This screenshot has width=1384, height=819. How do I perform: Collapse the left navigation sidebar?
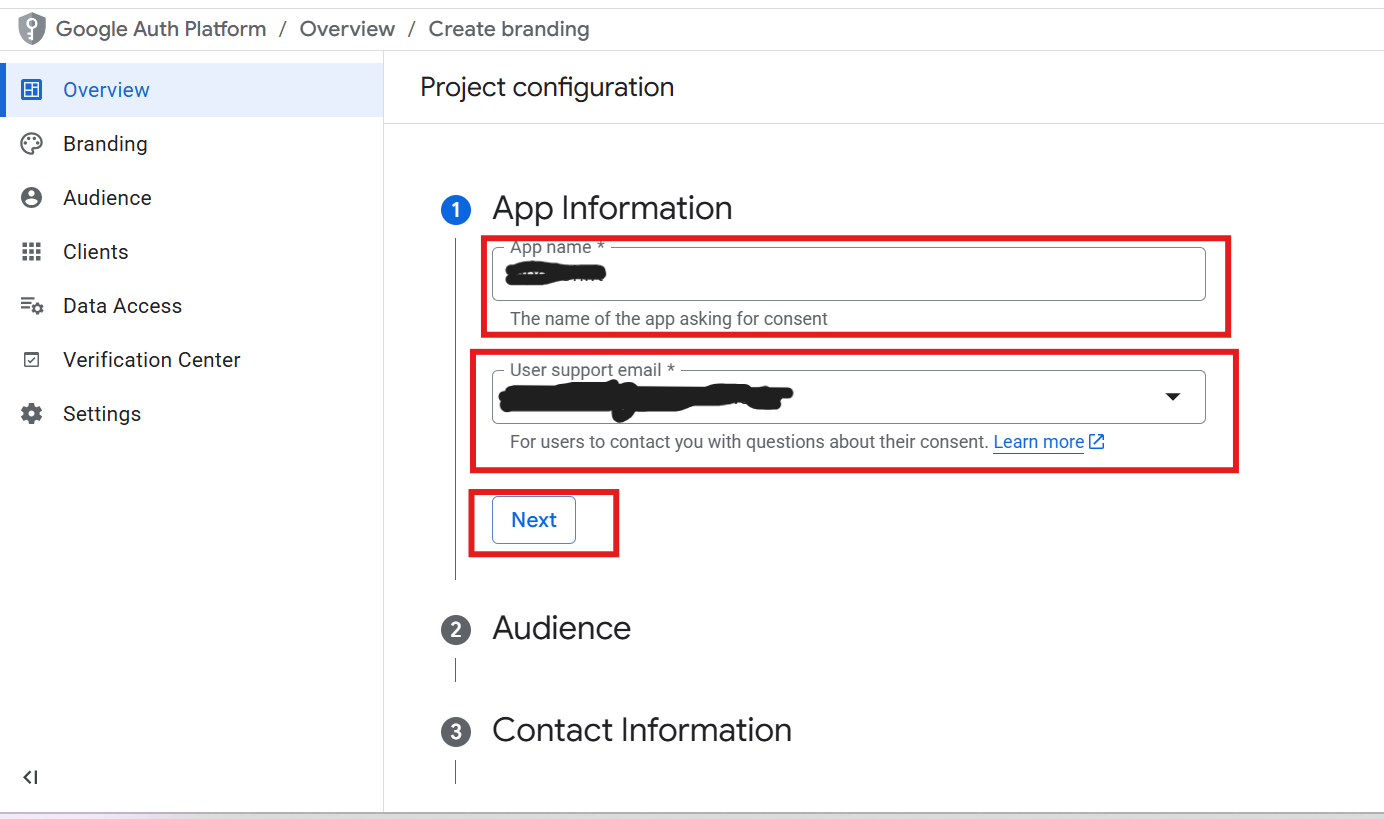pyautogui.click(x=30, y=777)
